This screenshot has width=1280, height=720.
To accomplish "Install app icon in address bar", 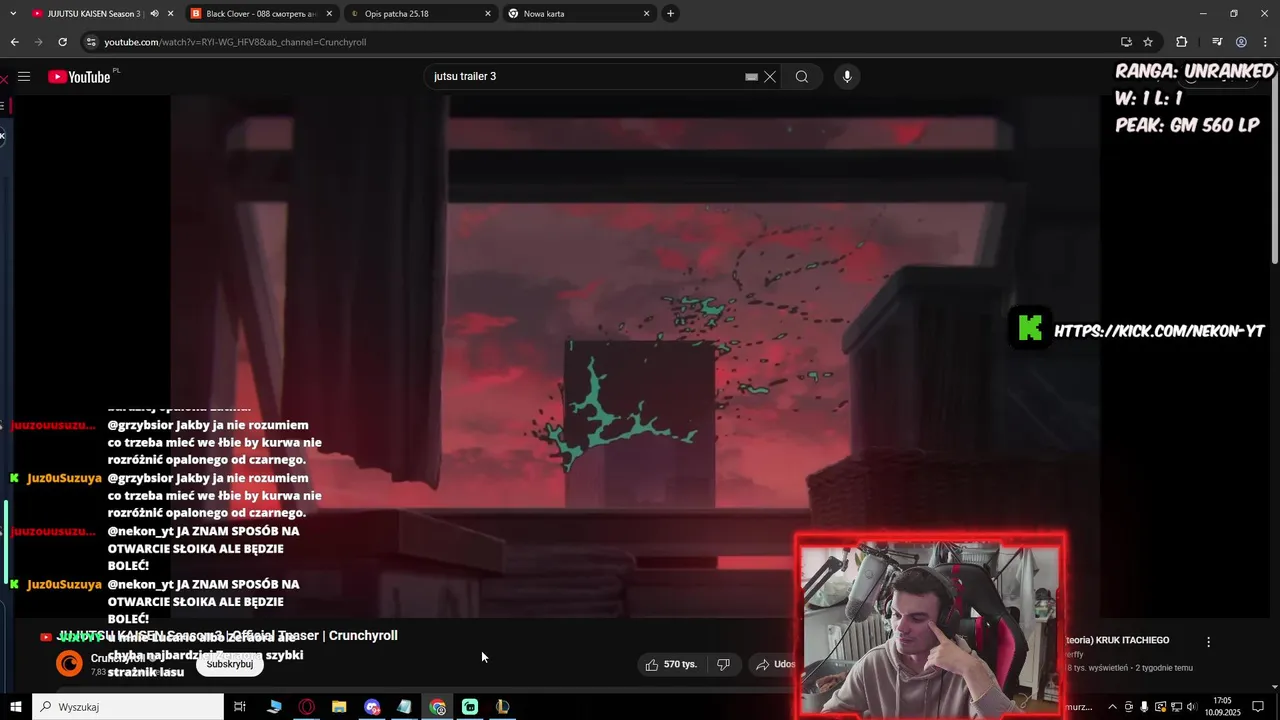I will [x=1126, y=42].
